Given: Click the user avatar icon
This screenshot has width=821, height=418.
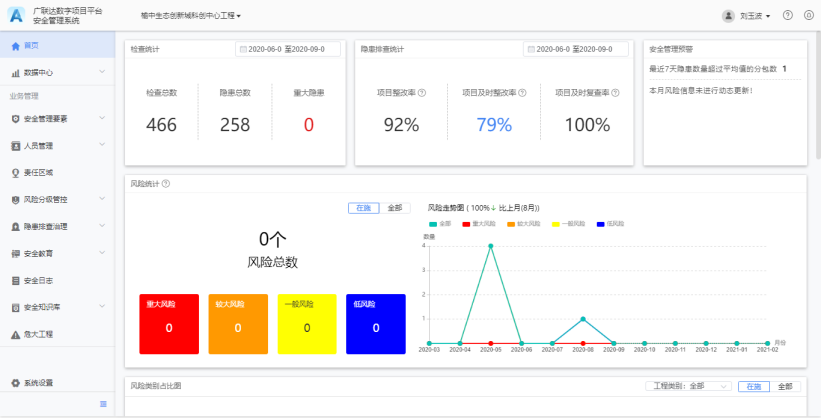Looking at the screenshot, I should (x=728, y=16).
